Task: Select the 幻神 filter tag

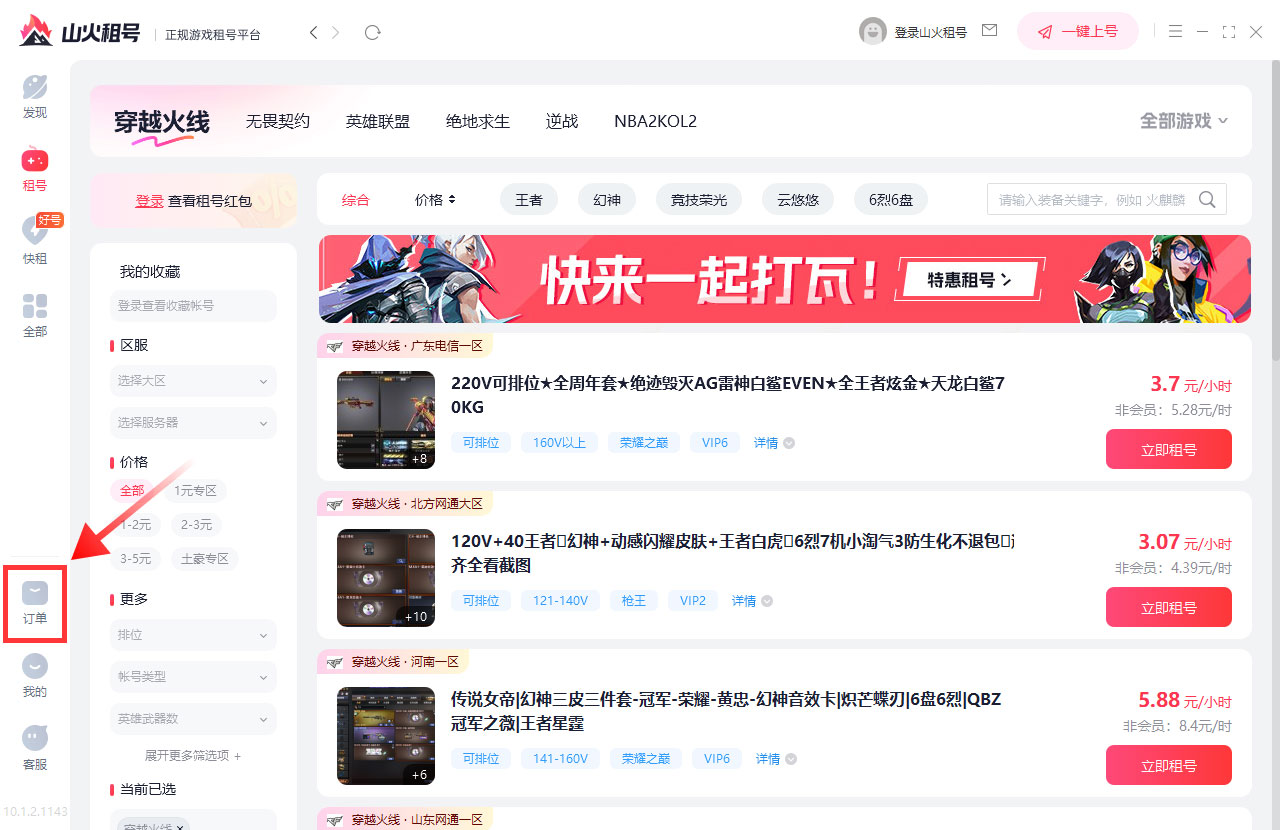Action: (x=607, y=200)
